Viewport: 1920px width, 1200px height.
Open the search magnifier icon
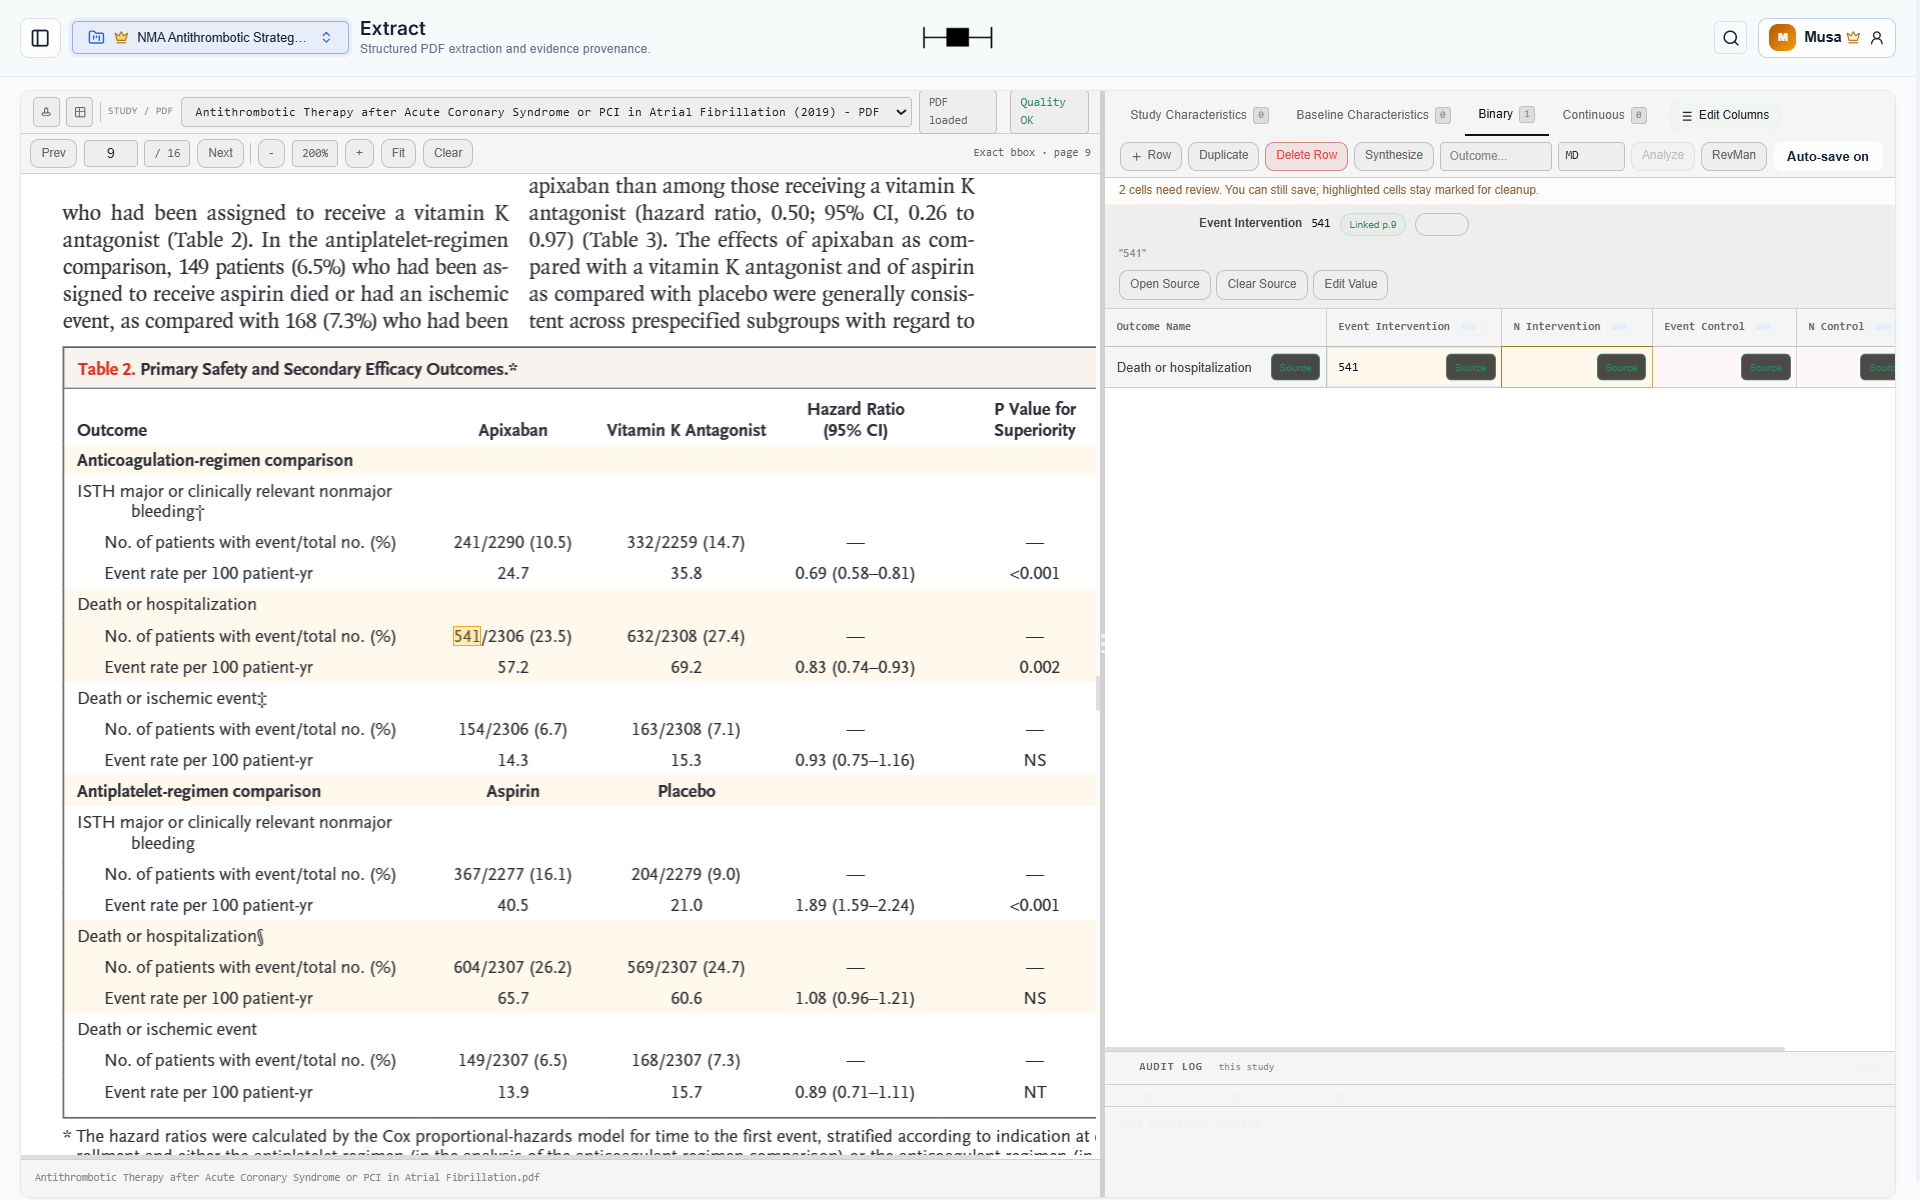pyautogui.click(x=1731, y=38)
